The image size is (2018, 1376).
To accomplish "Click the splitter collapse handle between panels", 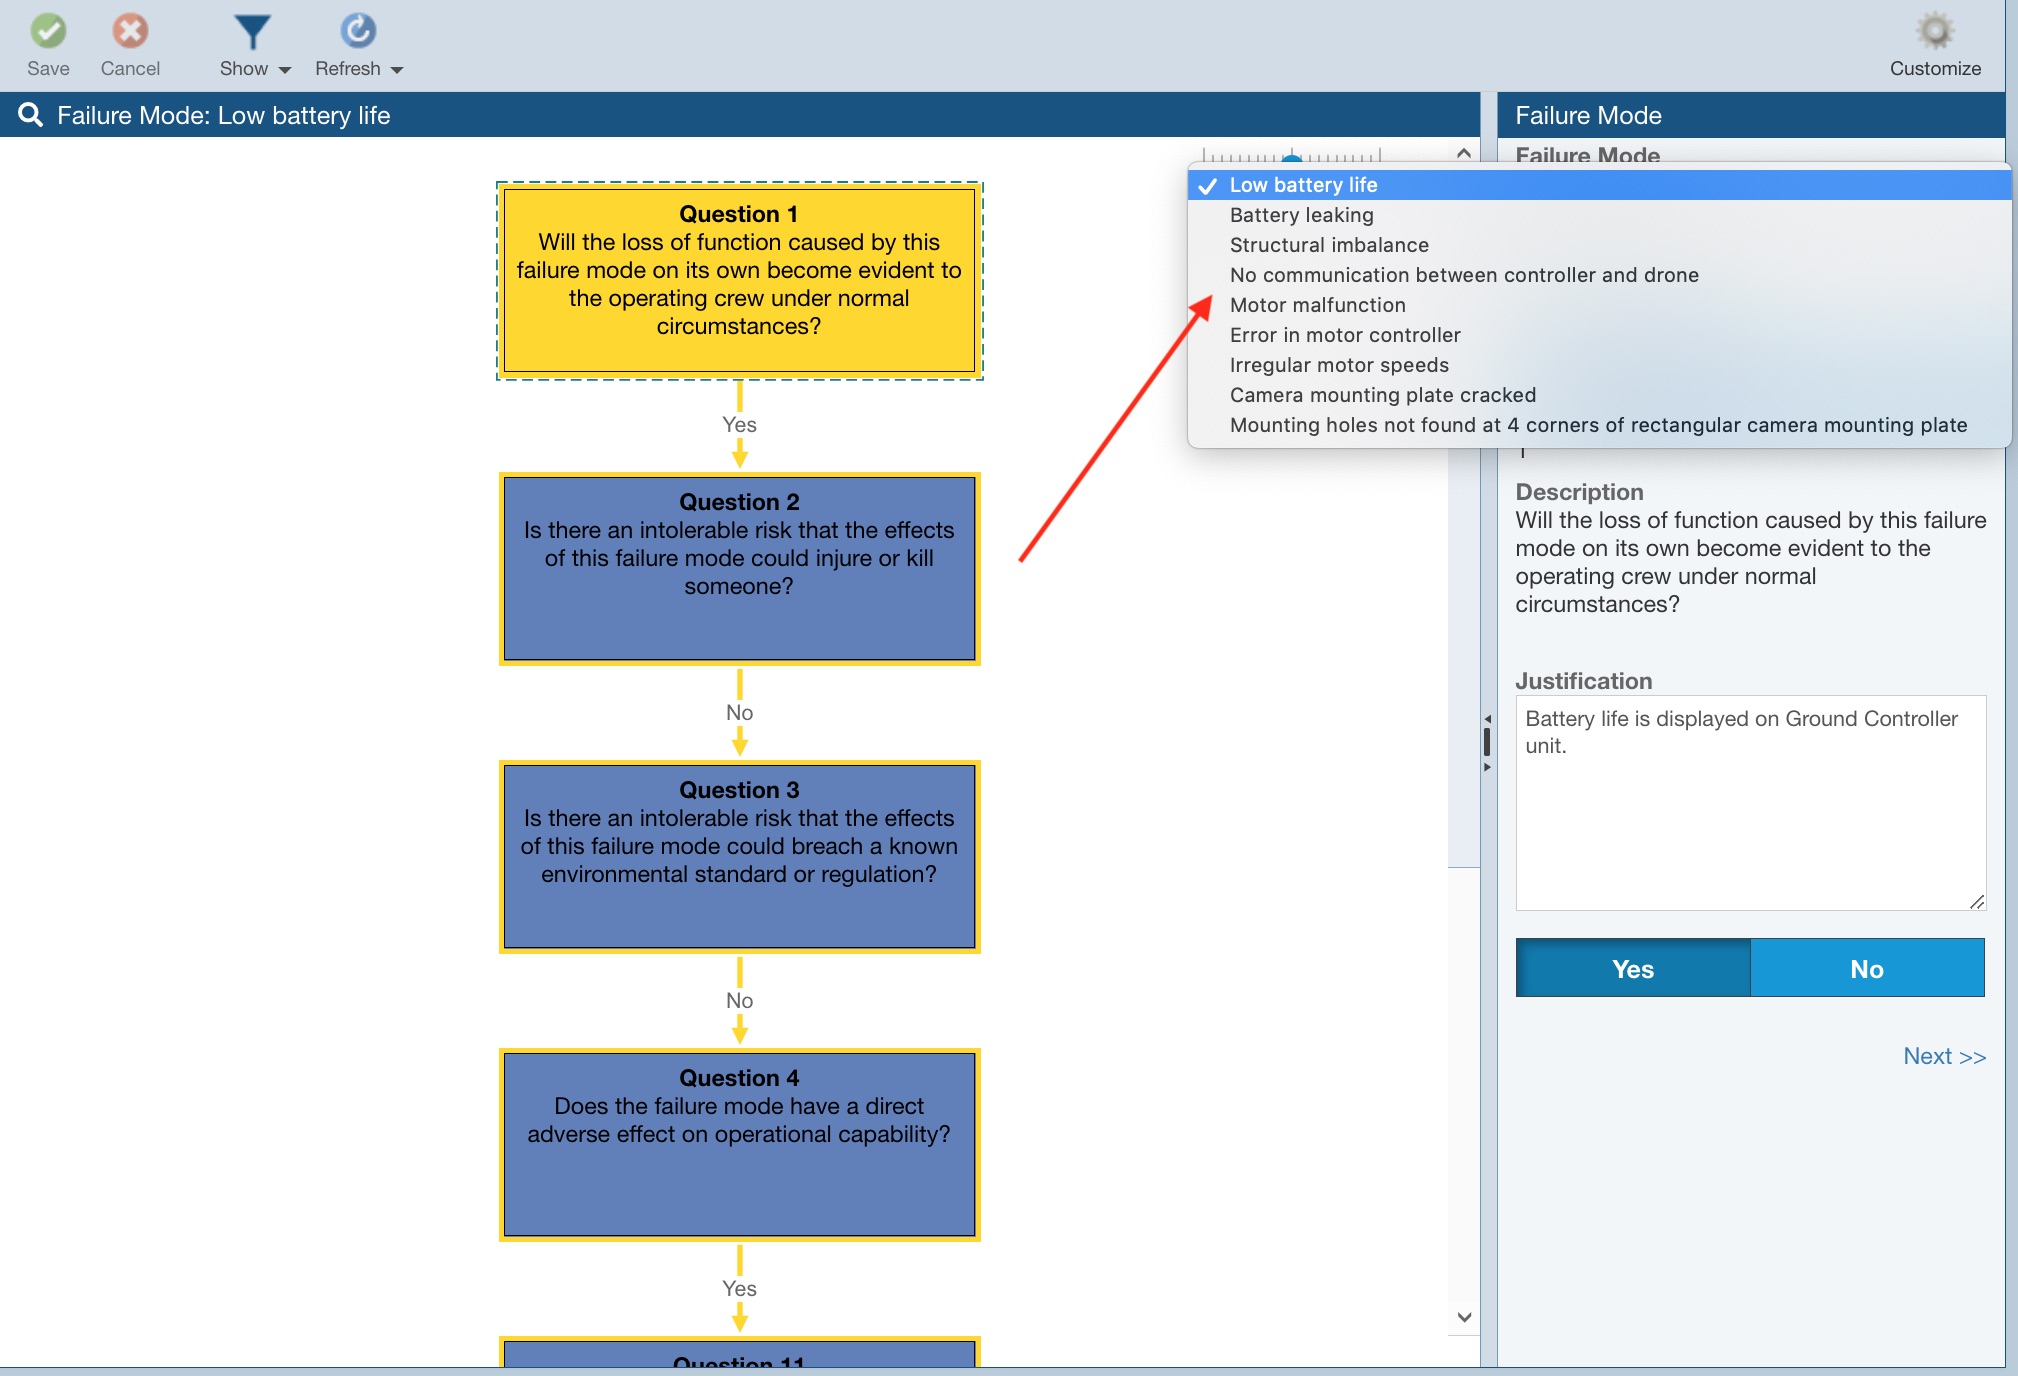I will tap(1487, 742).
